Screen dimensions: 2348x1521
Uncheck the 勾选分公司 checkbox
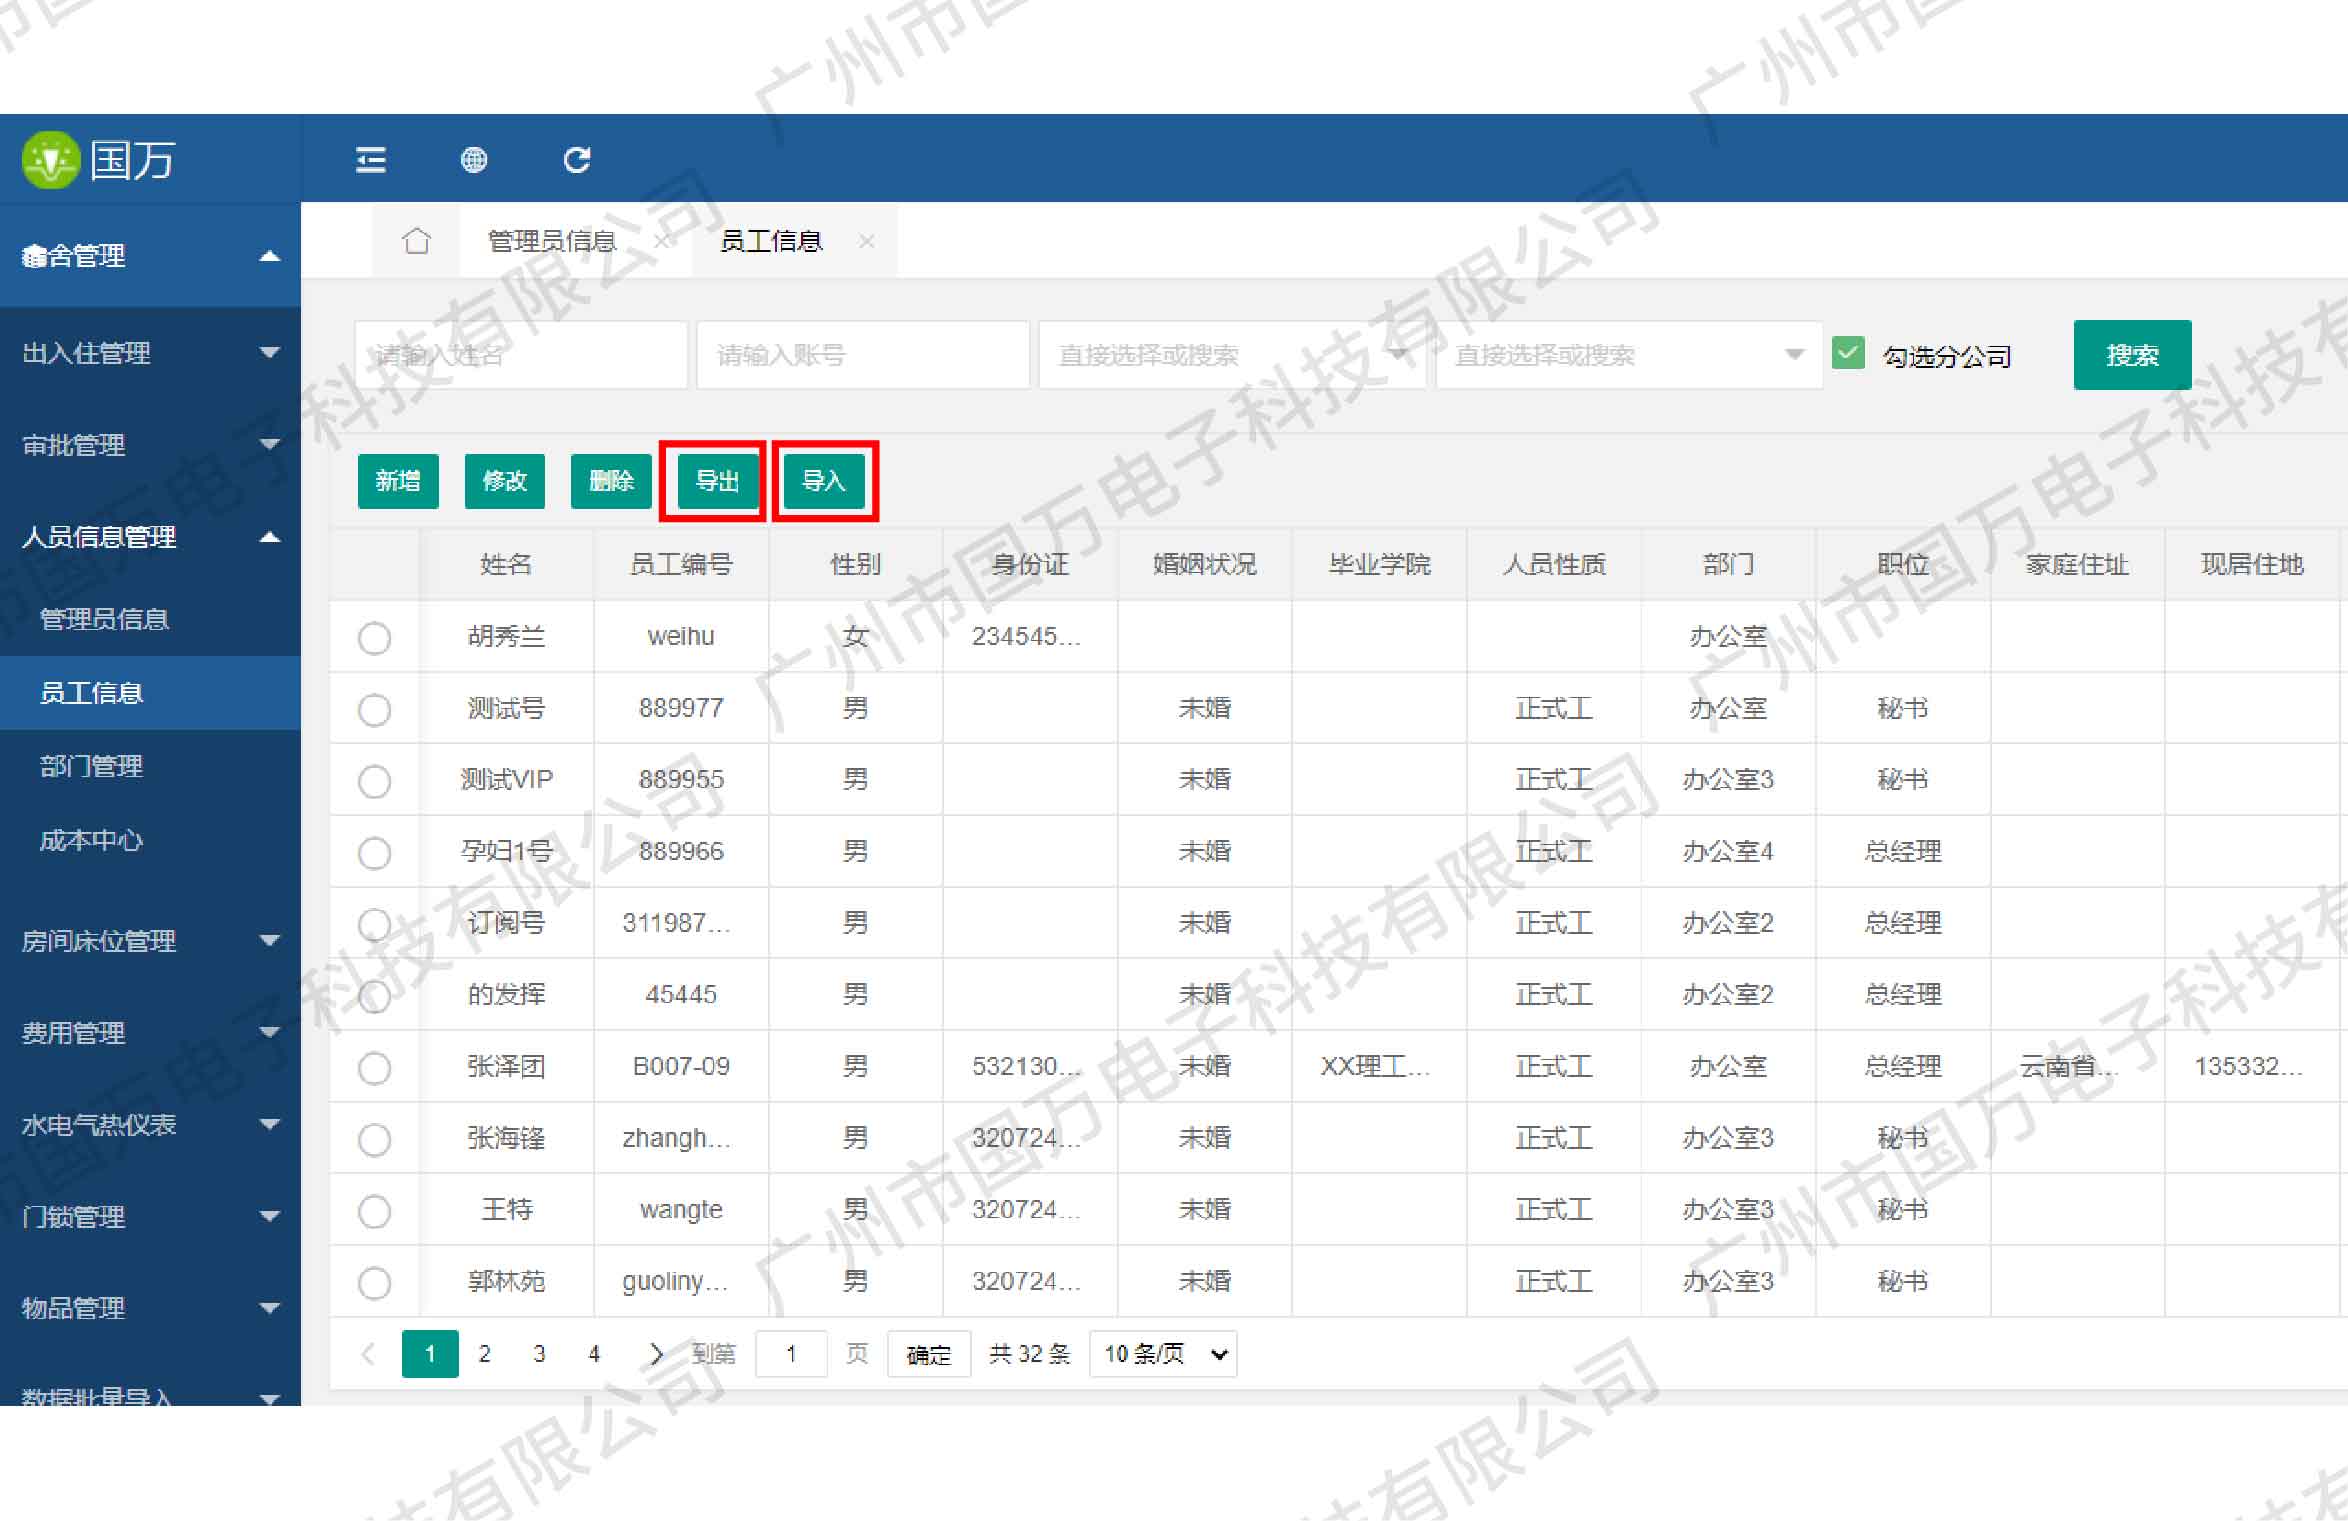click(x=1848, y=354)
